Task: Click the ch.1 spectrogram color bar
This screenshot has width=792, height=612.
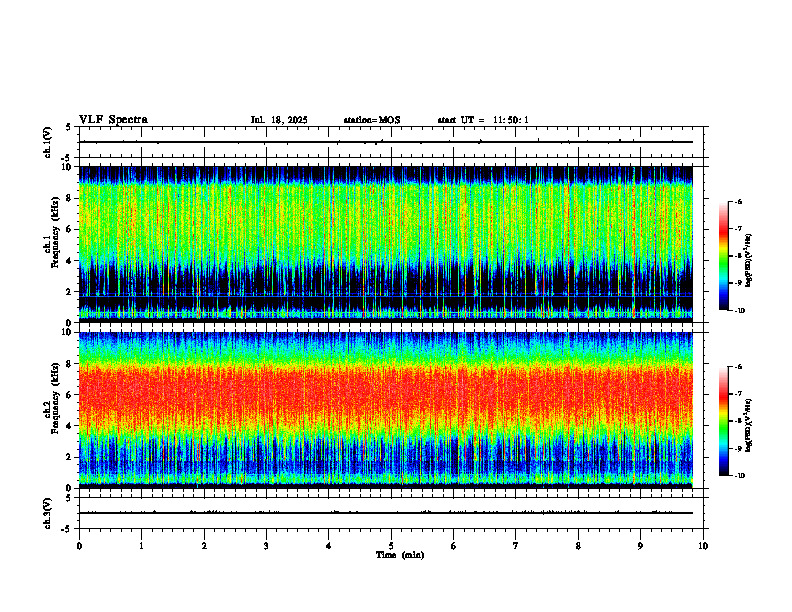Action: [723, 256]
